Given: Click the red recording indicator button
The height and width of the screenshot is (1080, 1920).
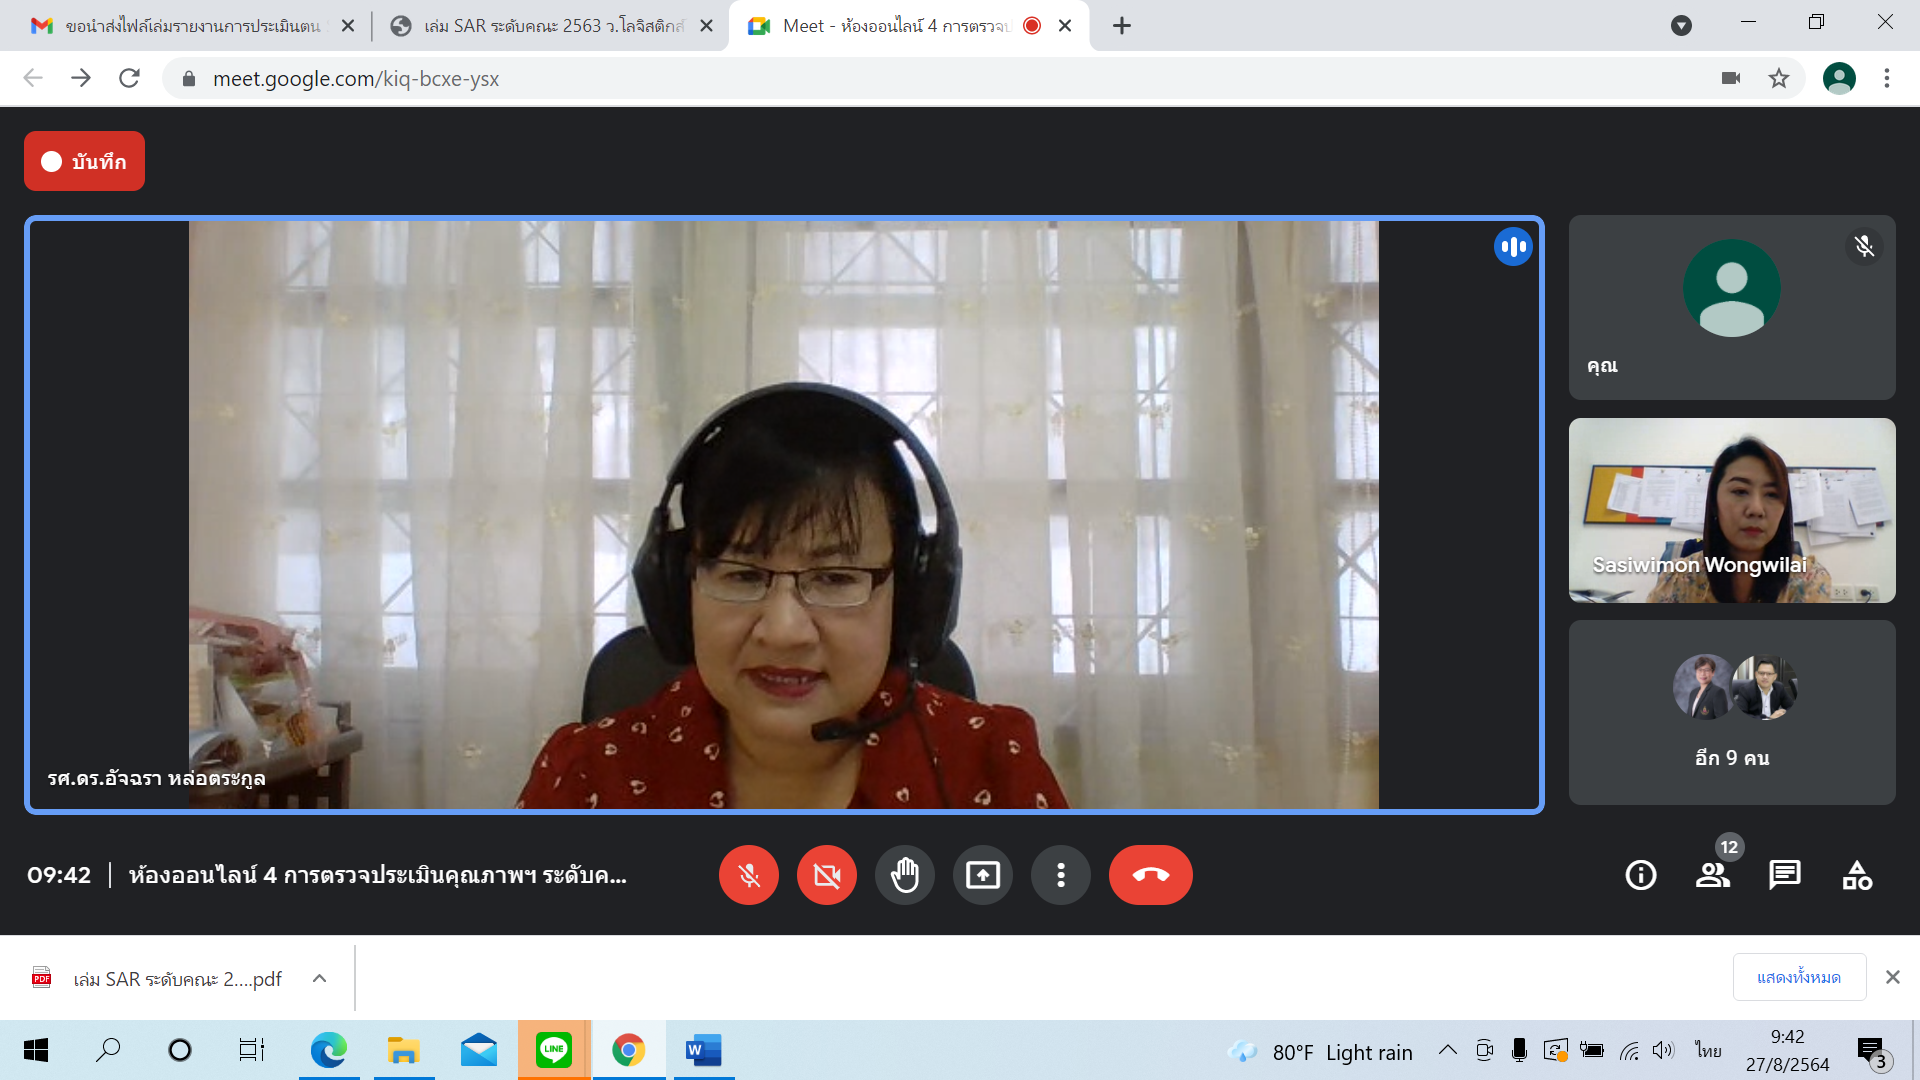Looking at the screenshot, I should pos(84,161).
